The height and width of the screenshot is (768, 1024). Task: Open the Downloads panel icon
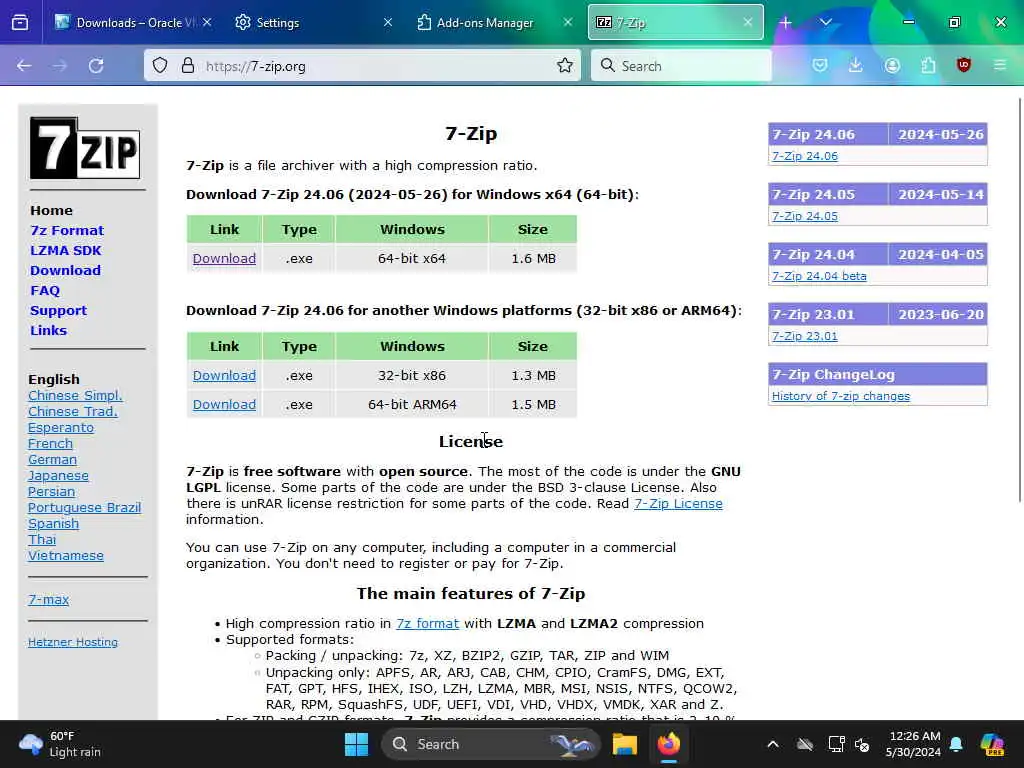[856, 65]
